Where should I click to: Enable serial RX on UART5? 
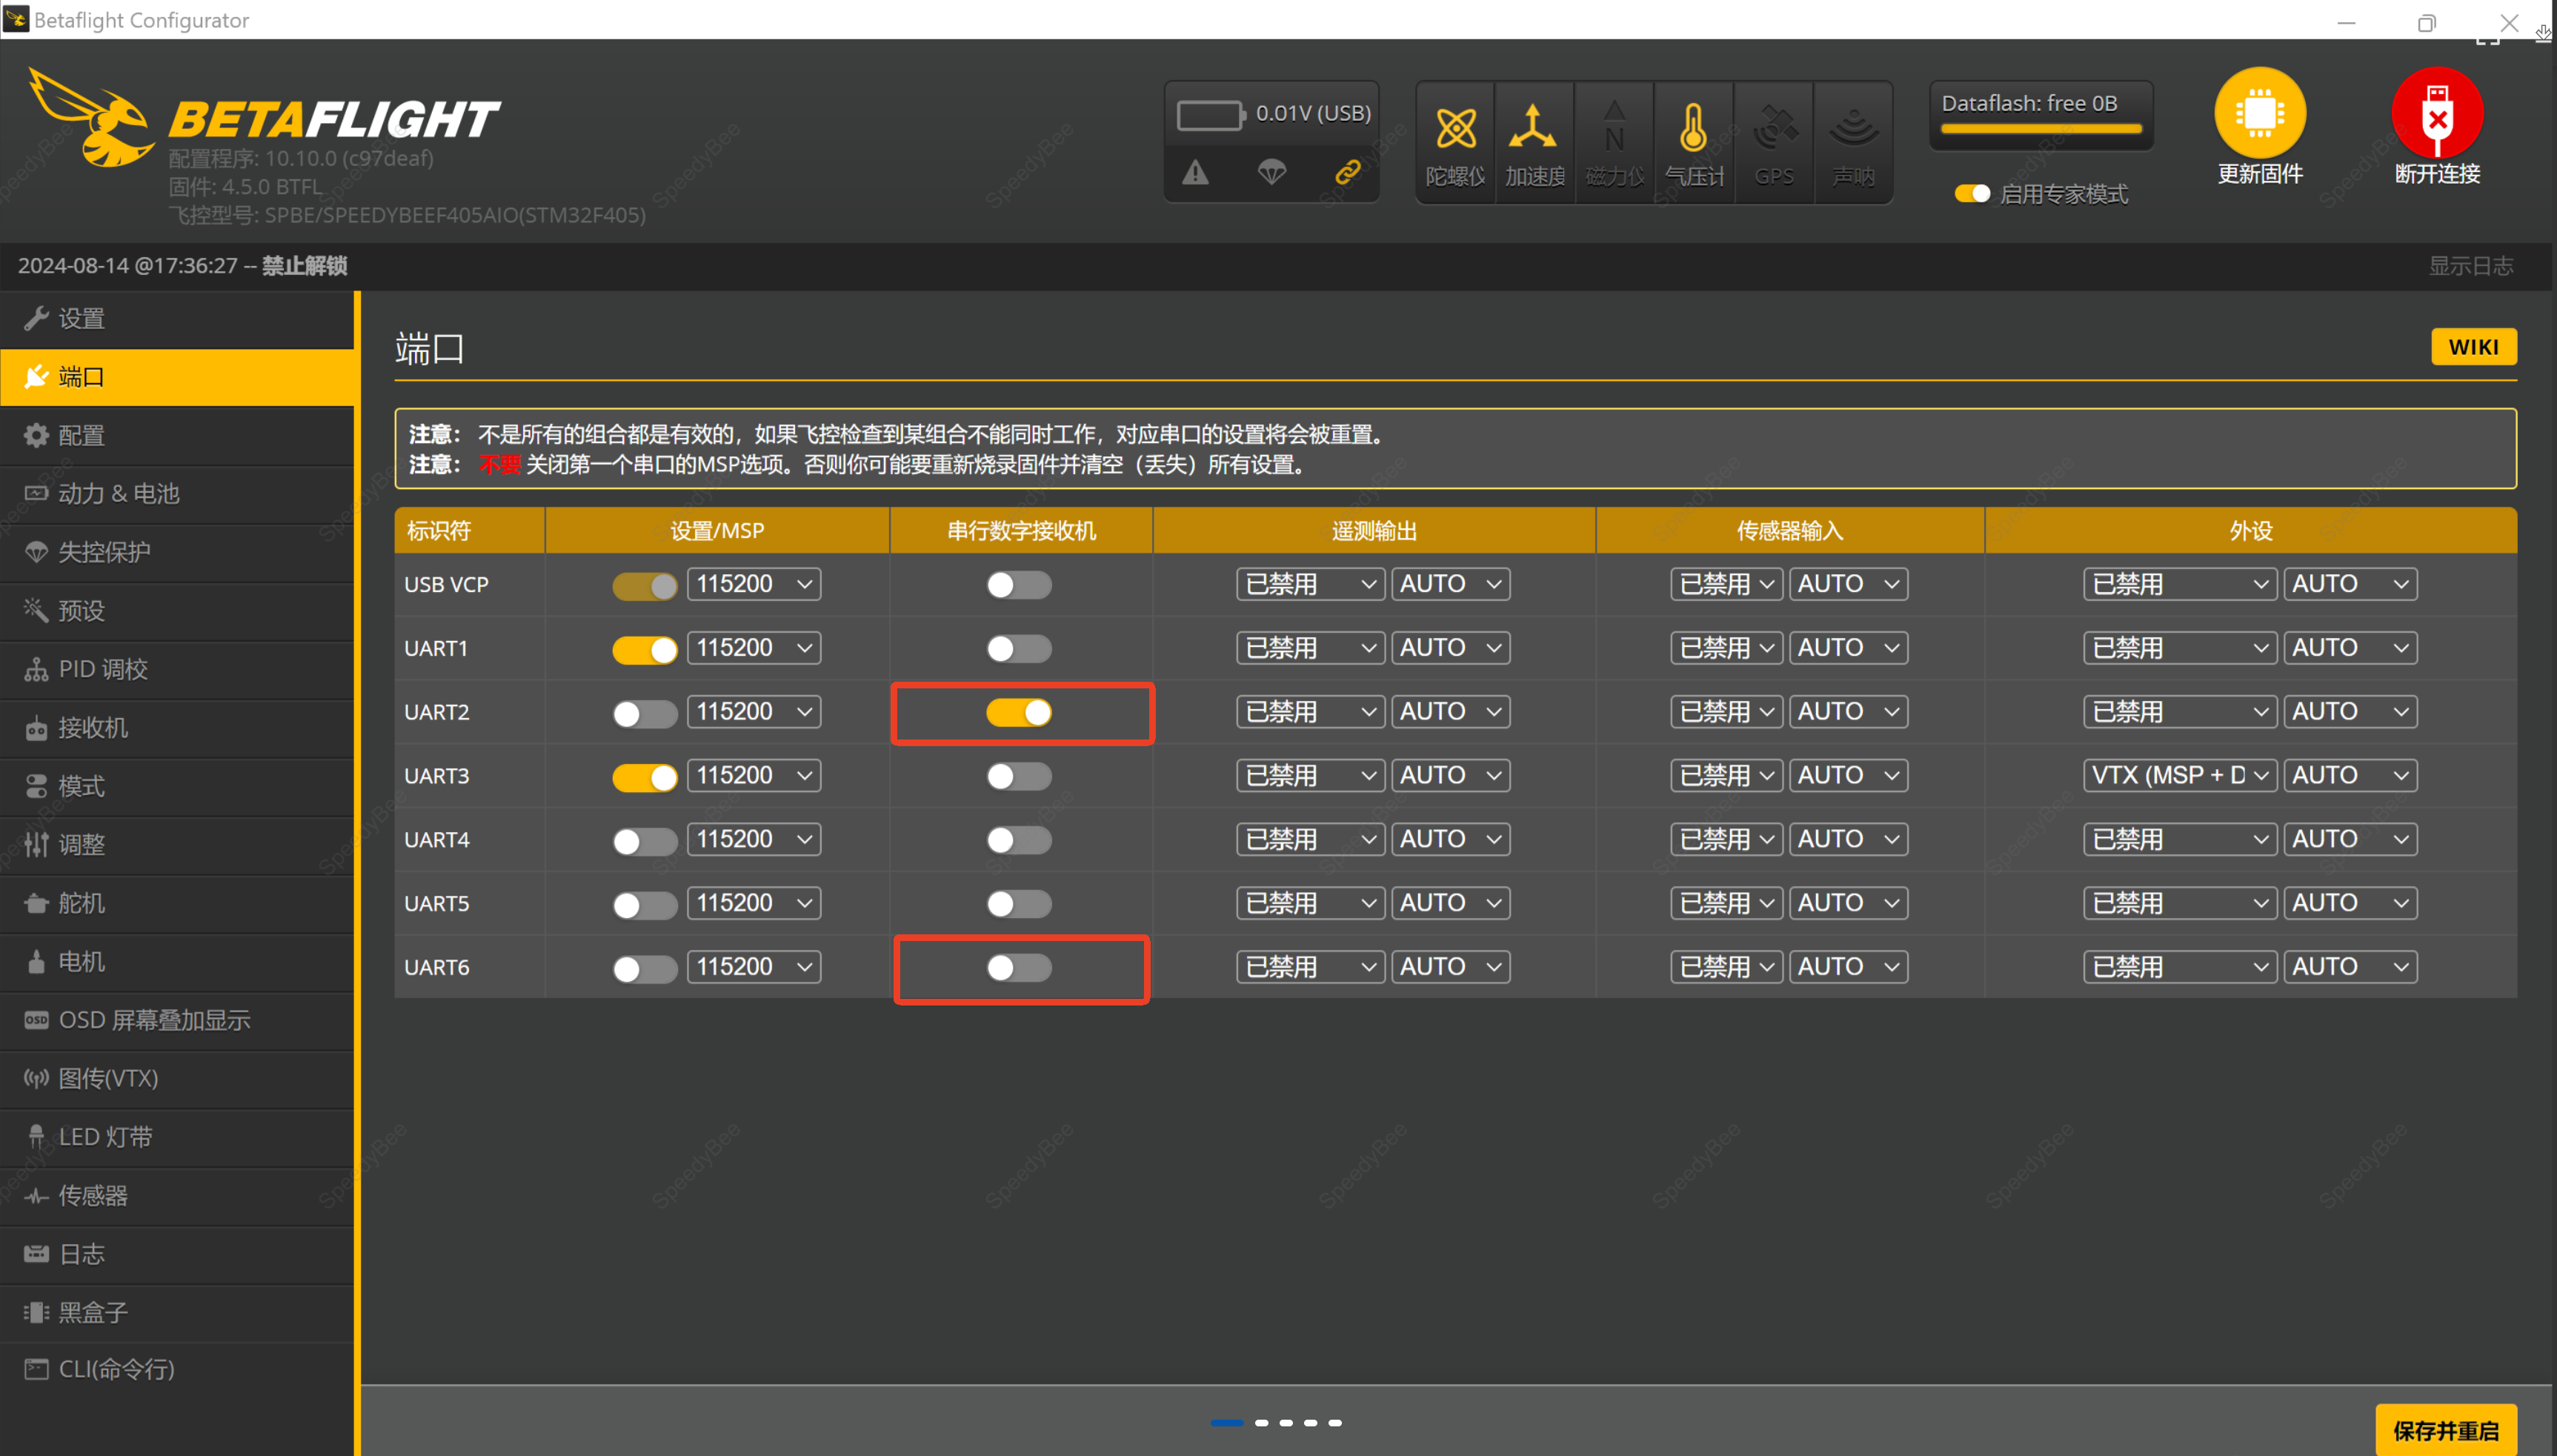[1019, 904]
